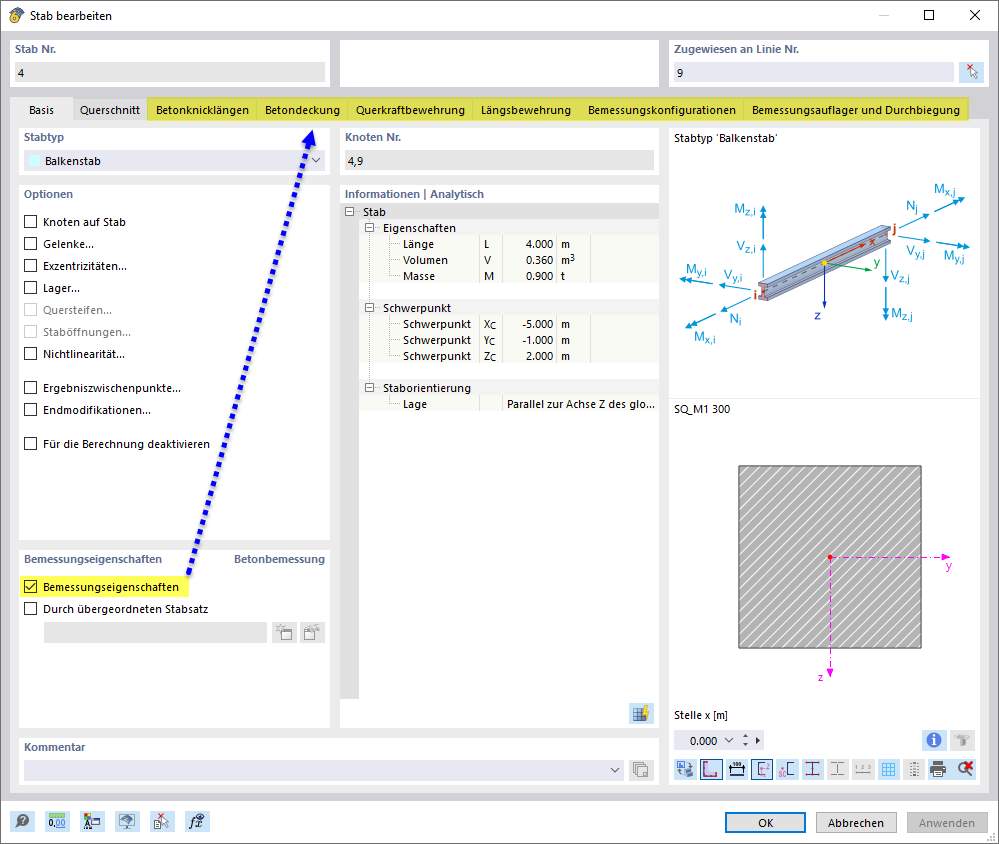Click the new design properties icon beside empty field
The width and height of the screenshot is (999, 844).
click(284, 633)
